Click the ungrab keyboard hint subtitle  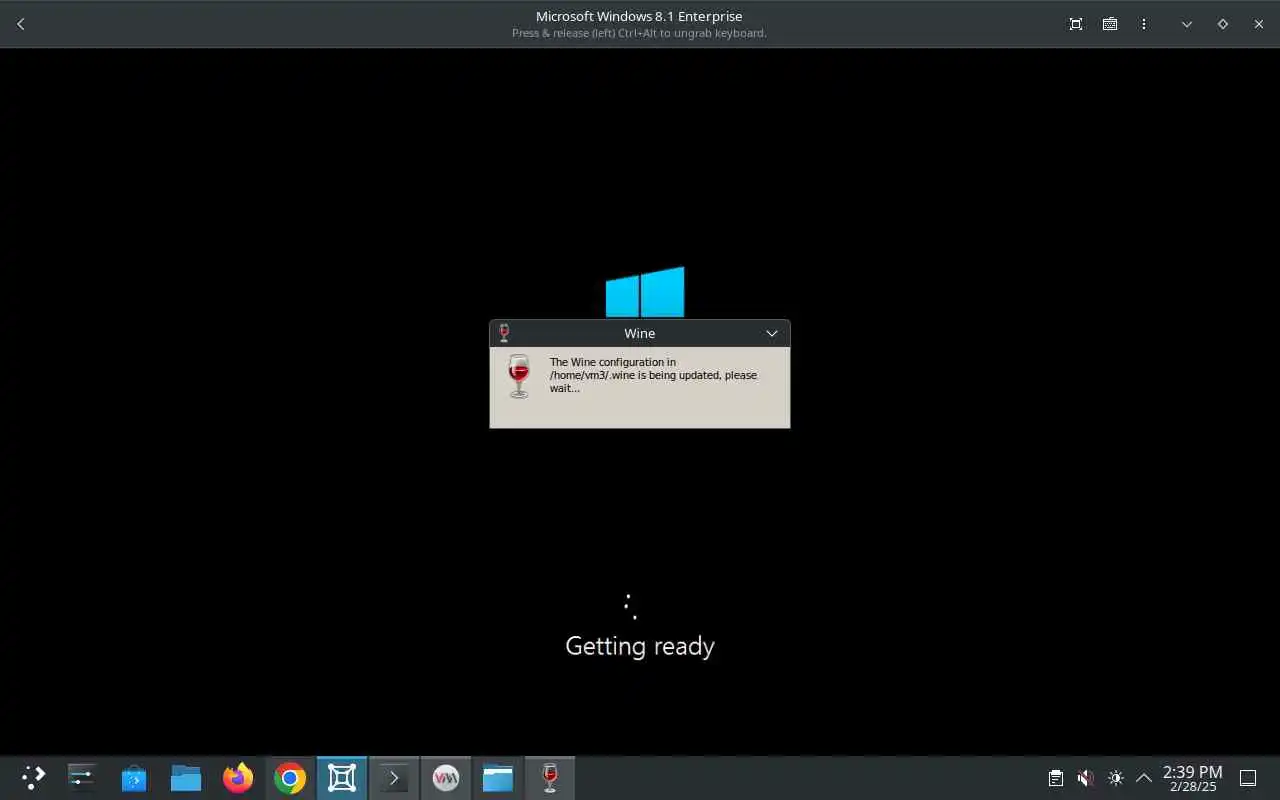pyautogui.click(x=639, y=33)
